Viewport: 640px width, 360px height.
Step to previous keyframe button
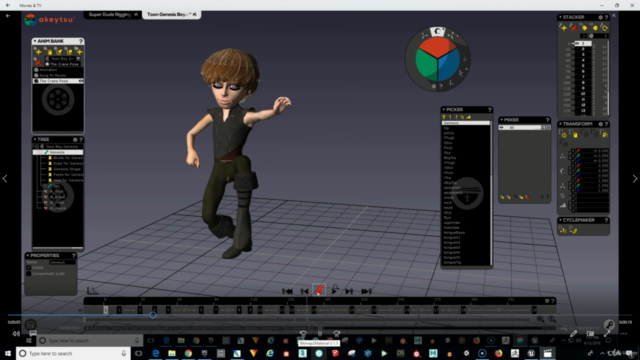304,291
